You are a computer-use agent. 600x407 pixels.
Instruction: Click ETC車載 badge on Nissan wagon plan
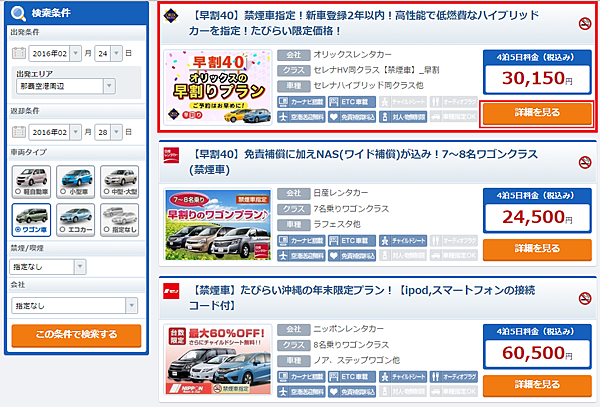(352, 241)
